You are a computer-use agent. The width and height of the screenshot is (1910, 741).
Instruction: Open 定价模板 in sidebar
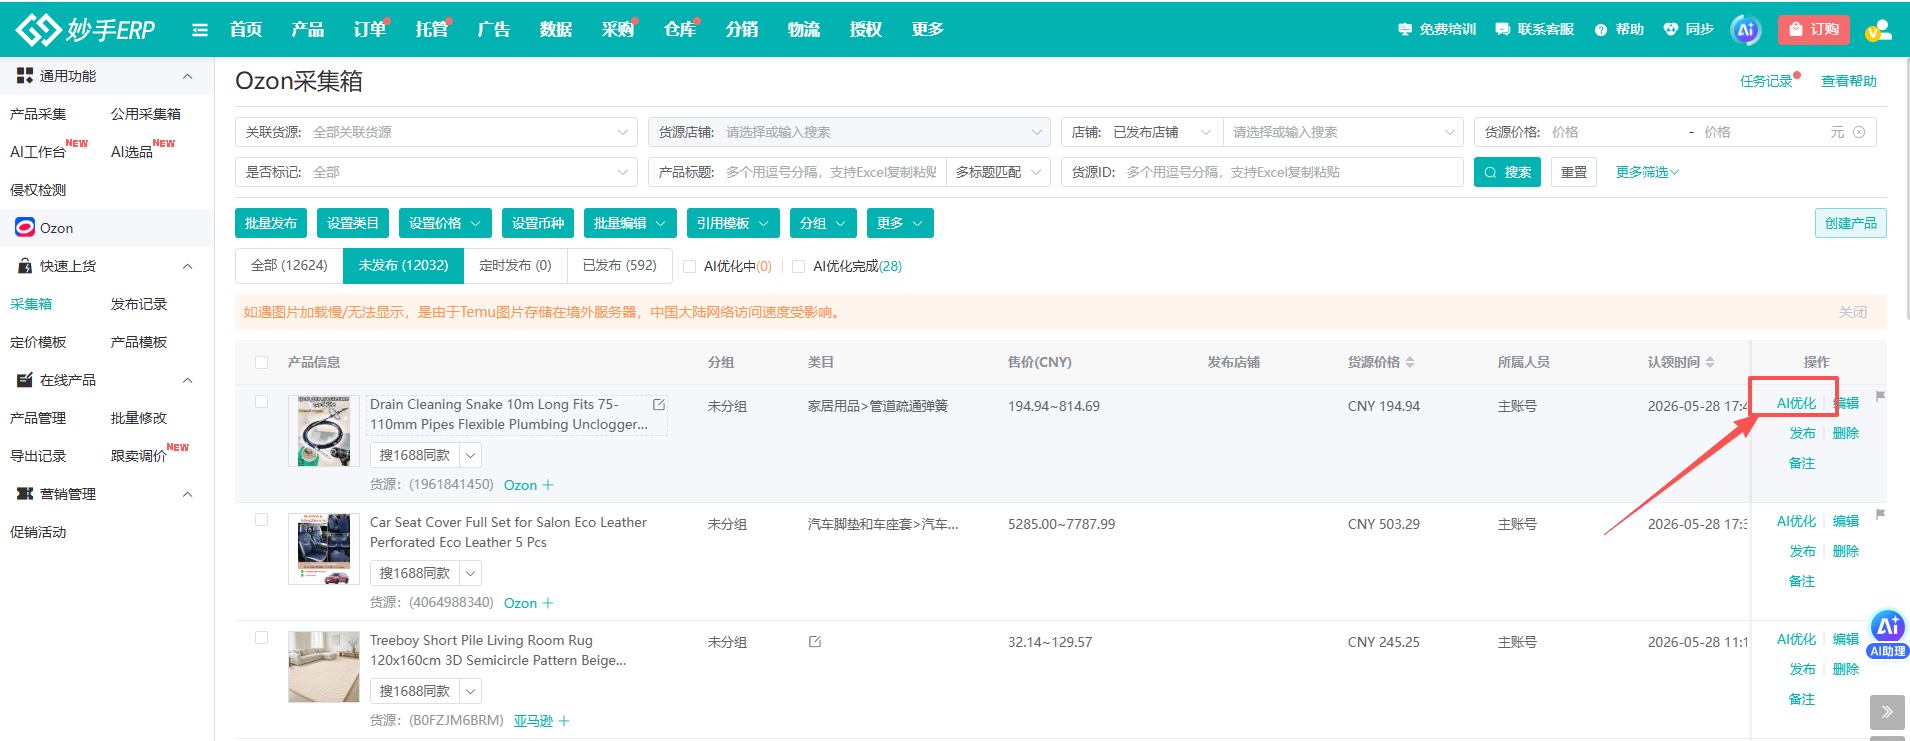38,342
